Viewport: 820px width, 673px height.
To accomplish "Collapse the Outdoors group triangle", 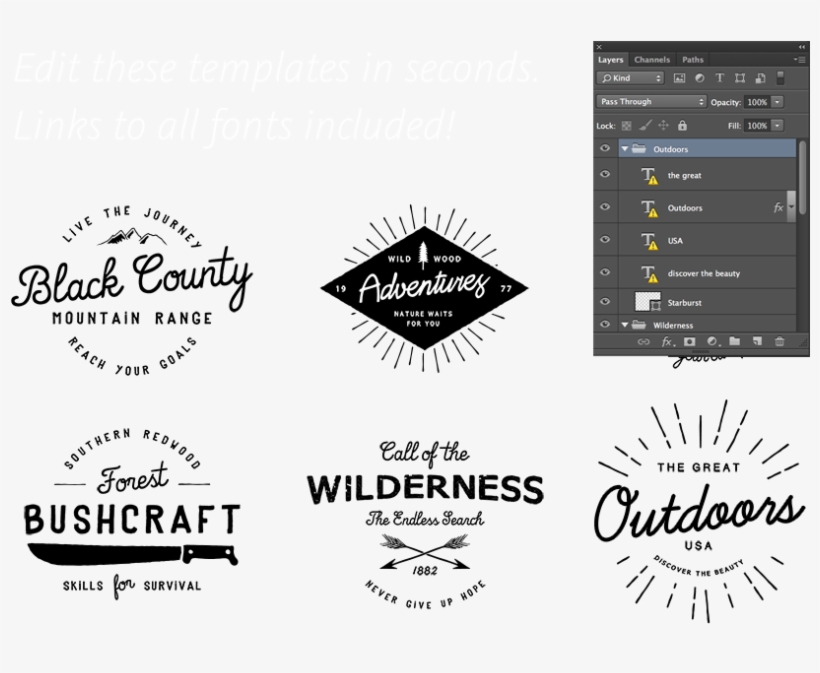I will 624,149.
